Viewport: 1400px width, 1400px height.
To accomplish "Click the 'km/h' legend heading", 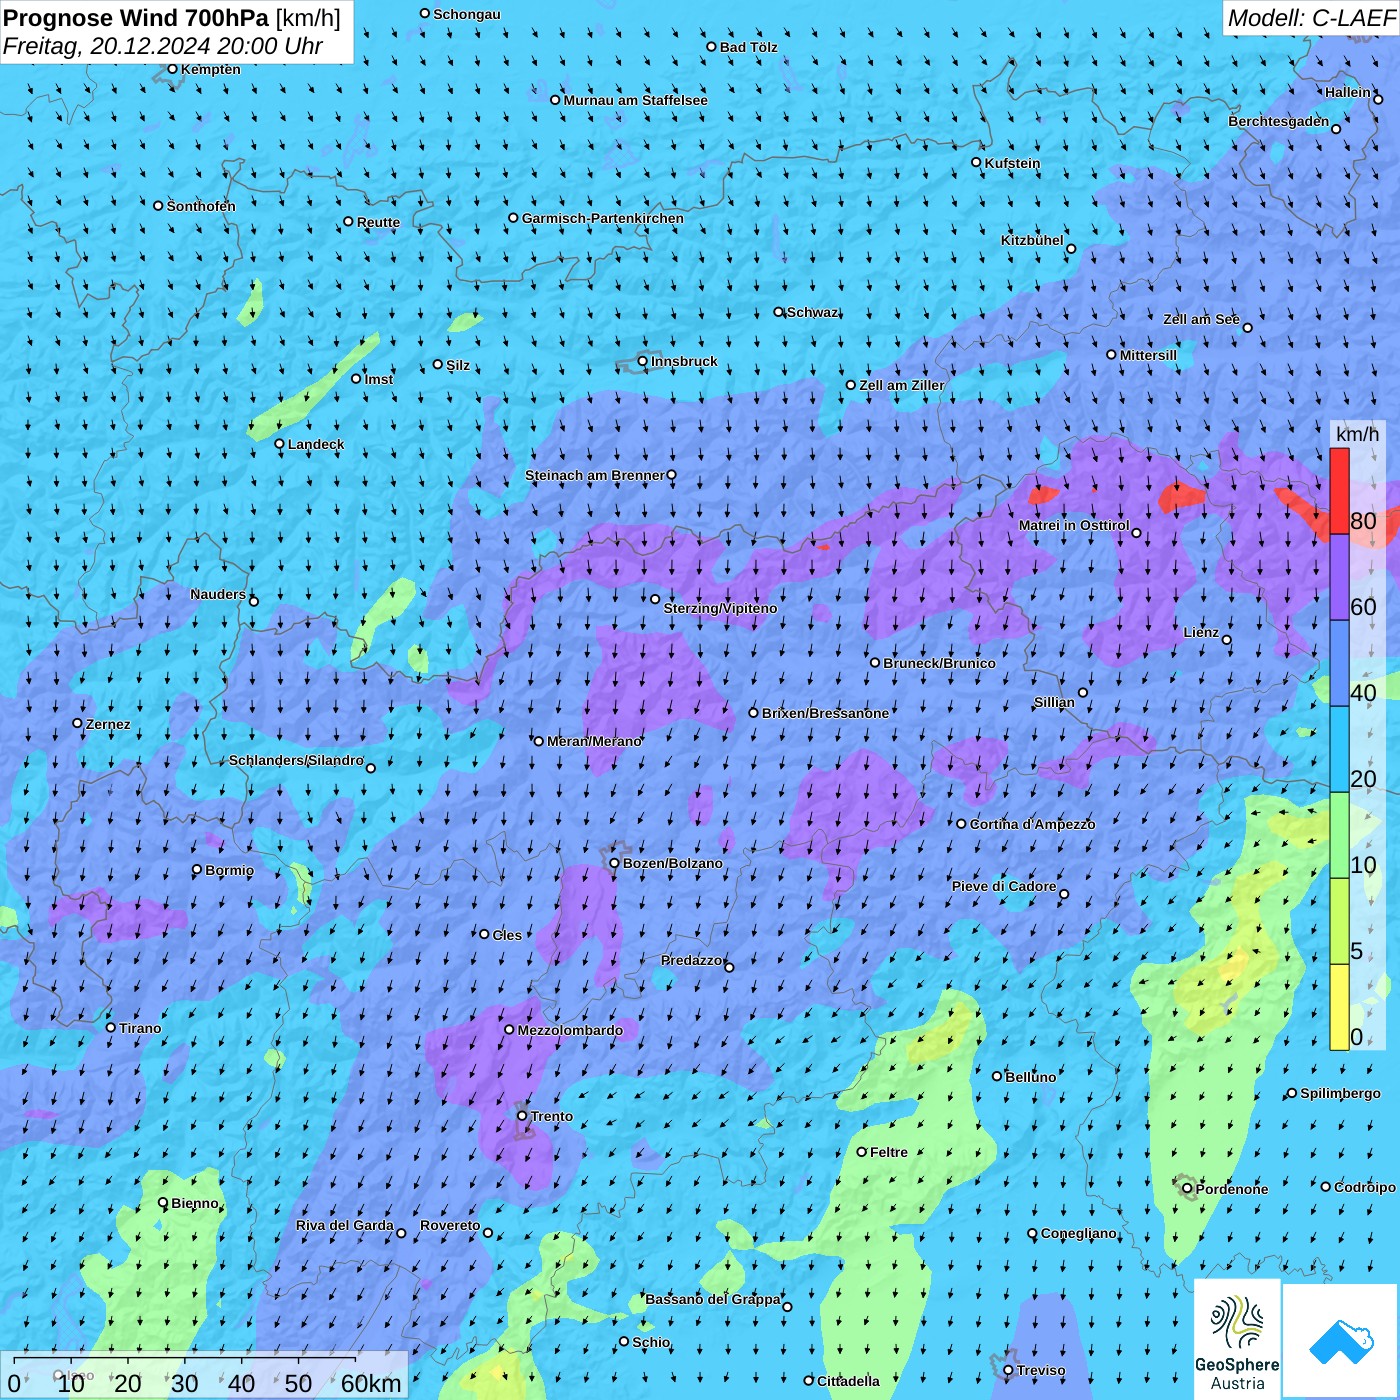I will [1357, 434].
